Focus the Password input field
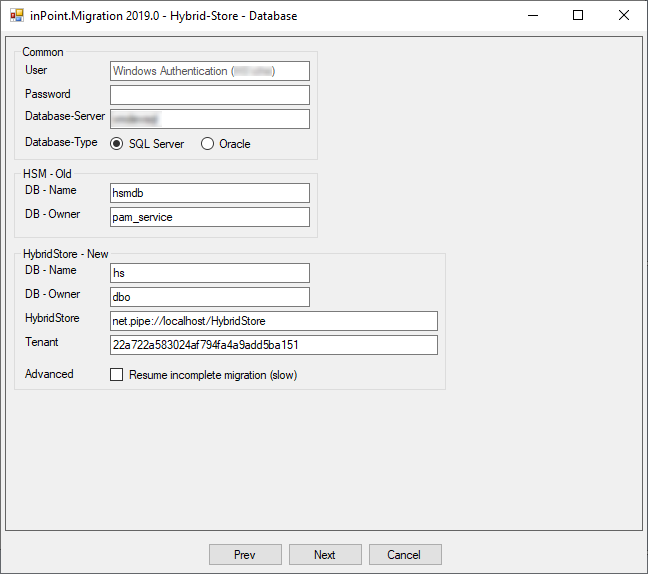 210,95
